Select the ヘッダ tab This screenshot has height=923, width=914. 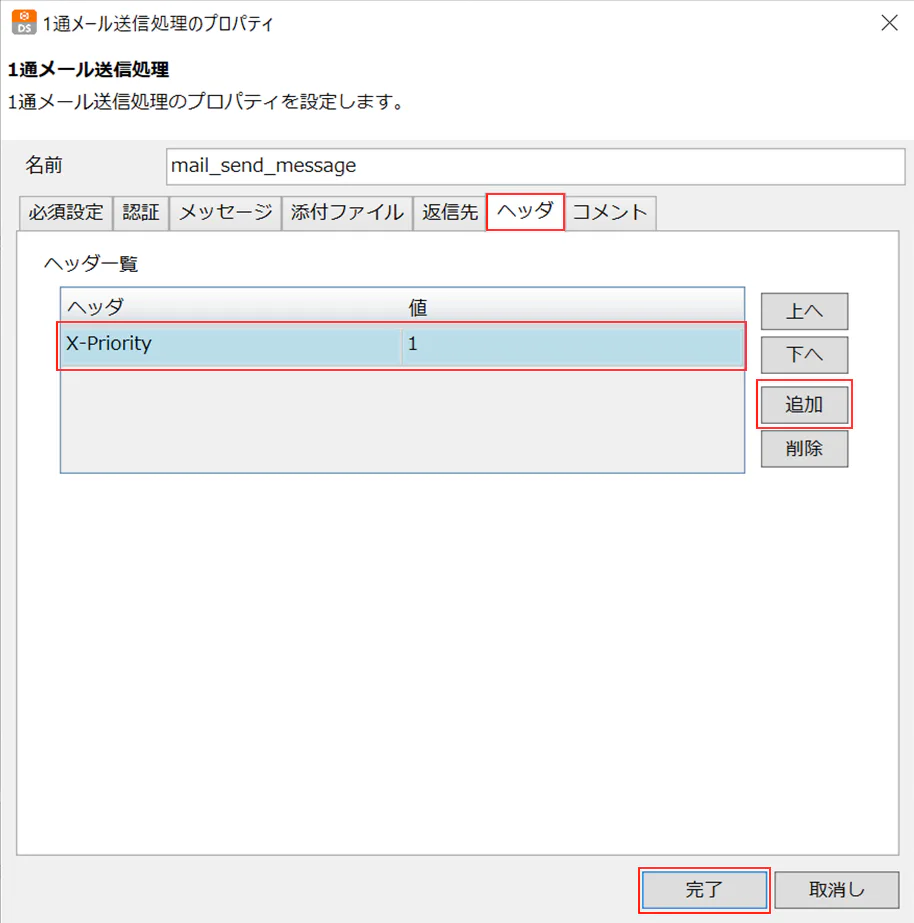click(525, 212)
